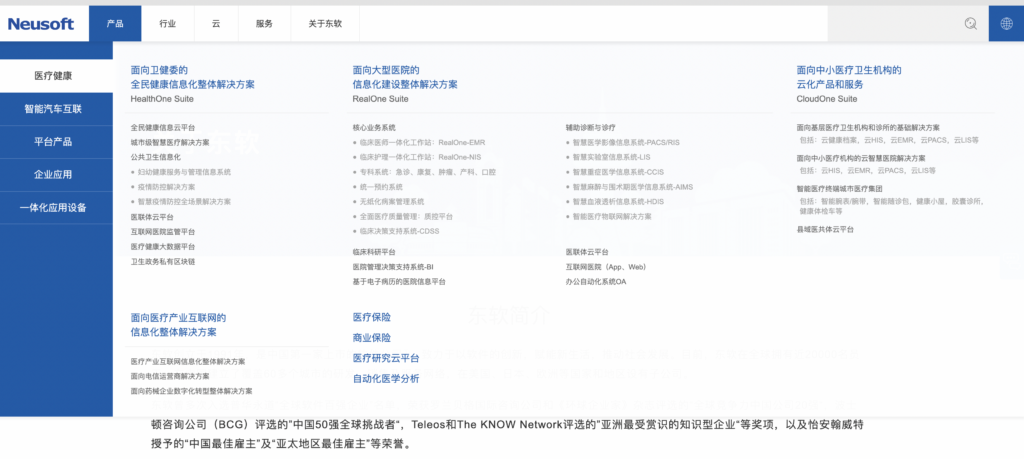Open 信息化建设整体解决方案 heading link

tap(405, 85)
